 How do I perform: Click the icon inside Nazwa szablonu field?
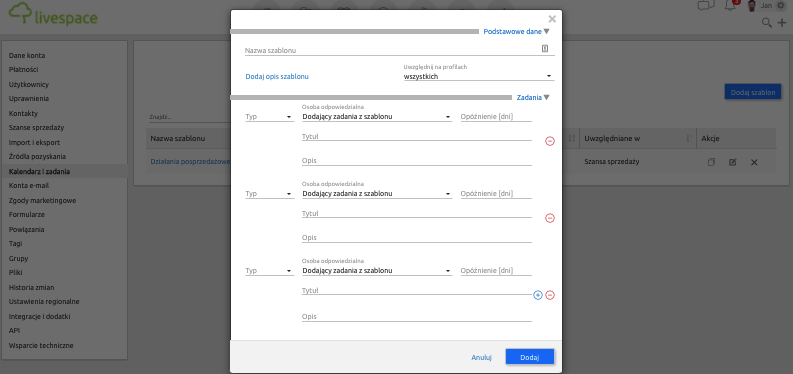545,49
